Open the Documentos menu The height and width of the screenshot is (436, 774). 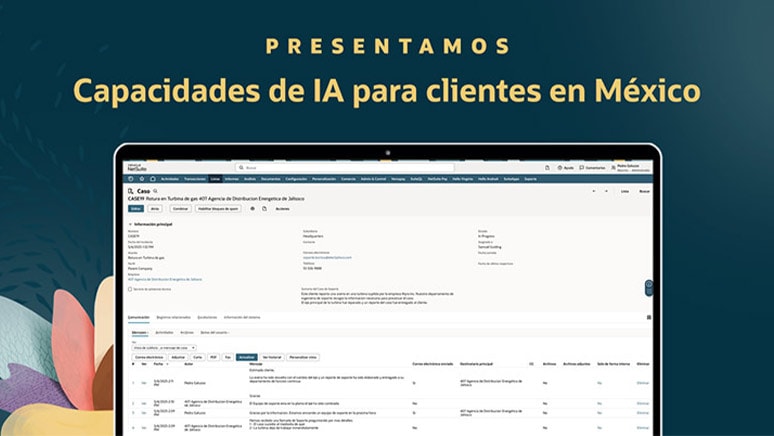point(271,179)
